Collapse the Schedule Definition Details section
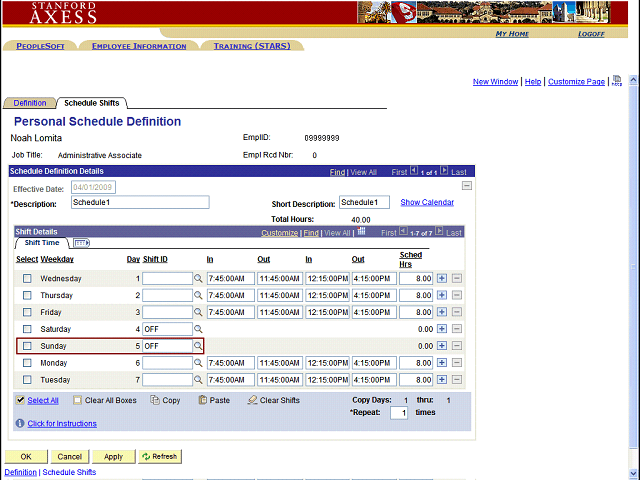Screen dimensions: 640x480 click(466, 186)
